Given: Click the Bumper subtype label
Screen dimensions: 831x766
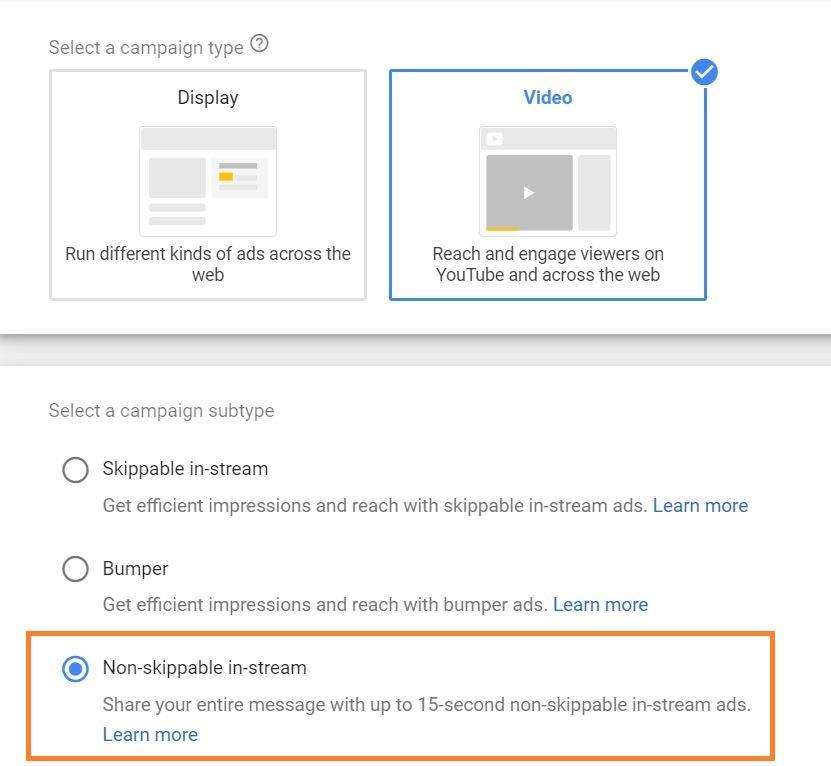Looking at the screenshot, I should point(135,568).
